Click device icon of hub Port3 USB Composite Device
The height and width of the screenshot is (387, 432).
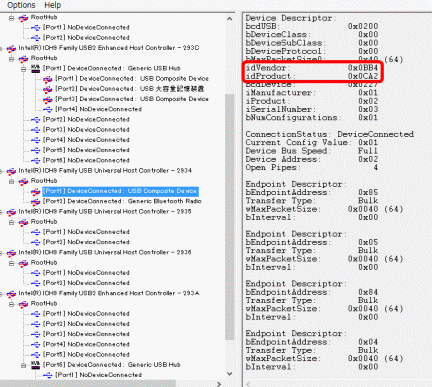tap(48, 99)
